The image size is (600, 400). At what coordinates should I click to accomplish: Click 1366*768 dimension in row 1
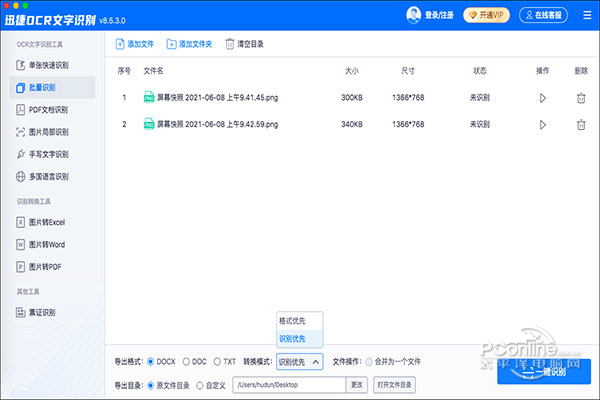click(408, 98)
